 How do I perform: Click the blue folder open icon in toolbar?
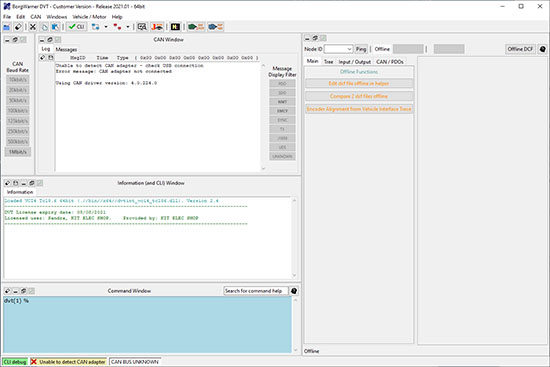pos(7,27)
